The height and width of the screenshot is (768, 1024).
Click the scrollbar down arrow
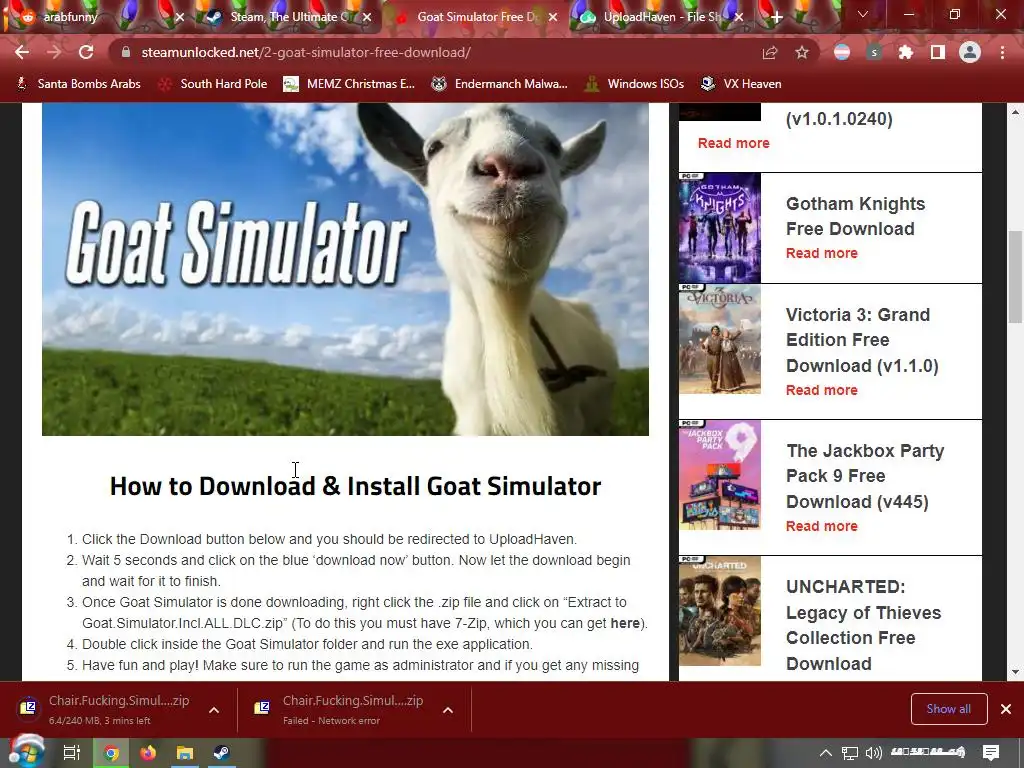click(x=1015, y=672)
